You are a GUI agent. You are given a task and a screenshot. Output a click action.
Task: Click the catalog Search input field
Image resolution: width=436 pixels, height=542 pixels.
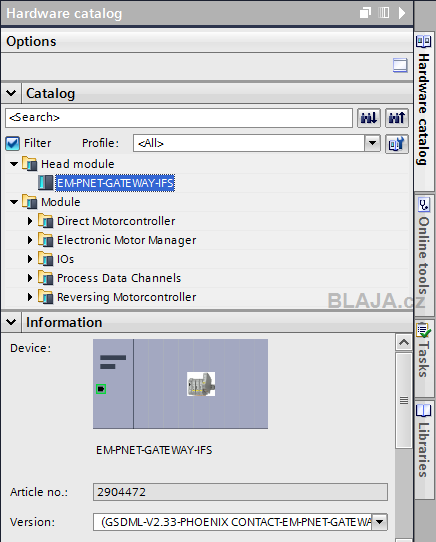(x=179, y=118)
